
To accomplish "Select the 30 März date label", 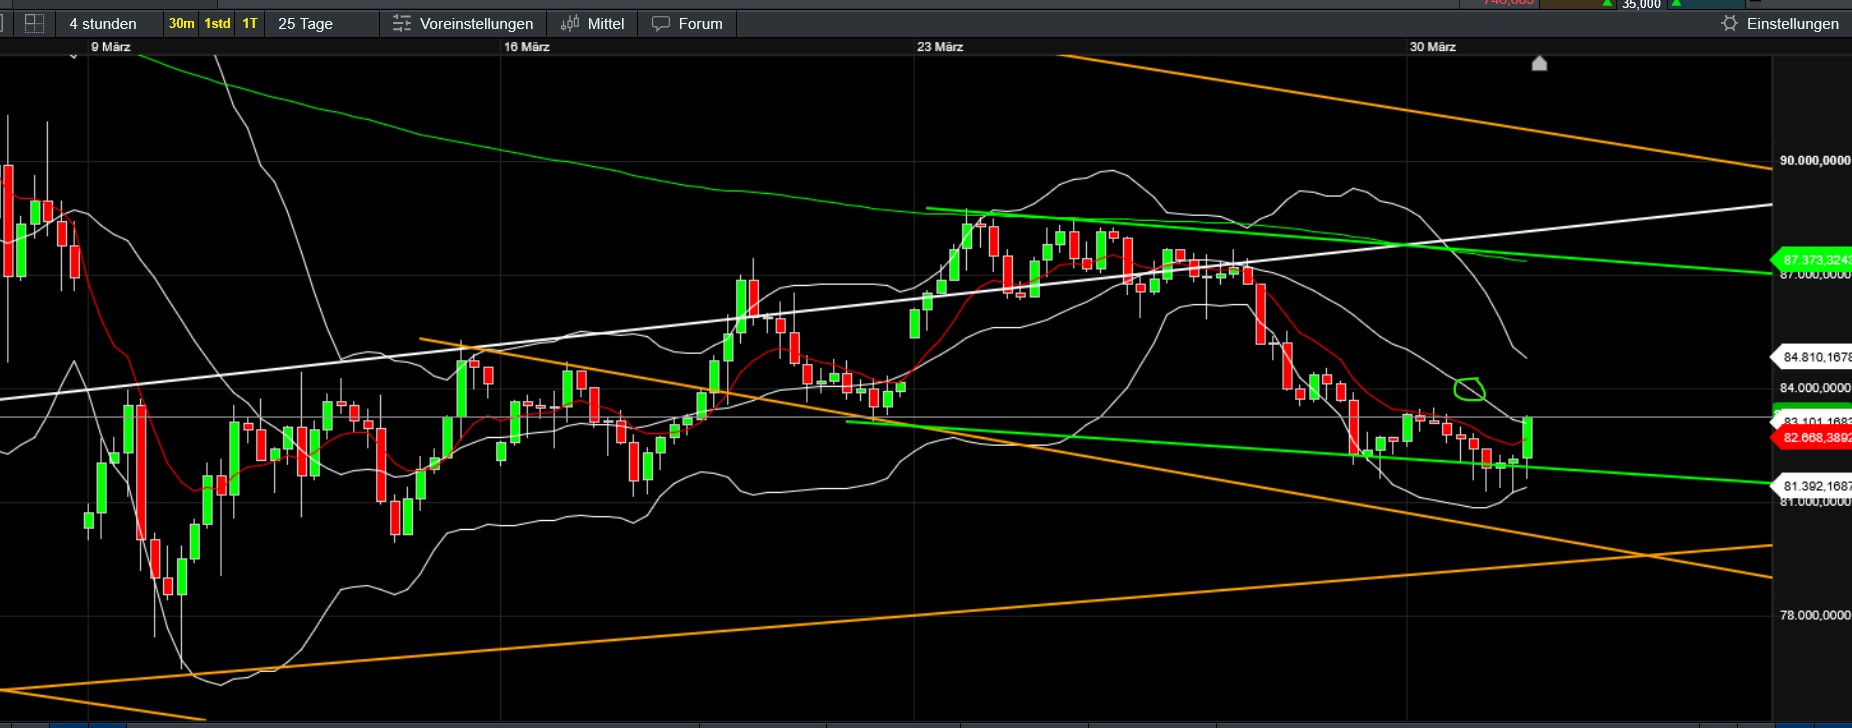I will [x=1433, y=47].
